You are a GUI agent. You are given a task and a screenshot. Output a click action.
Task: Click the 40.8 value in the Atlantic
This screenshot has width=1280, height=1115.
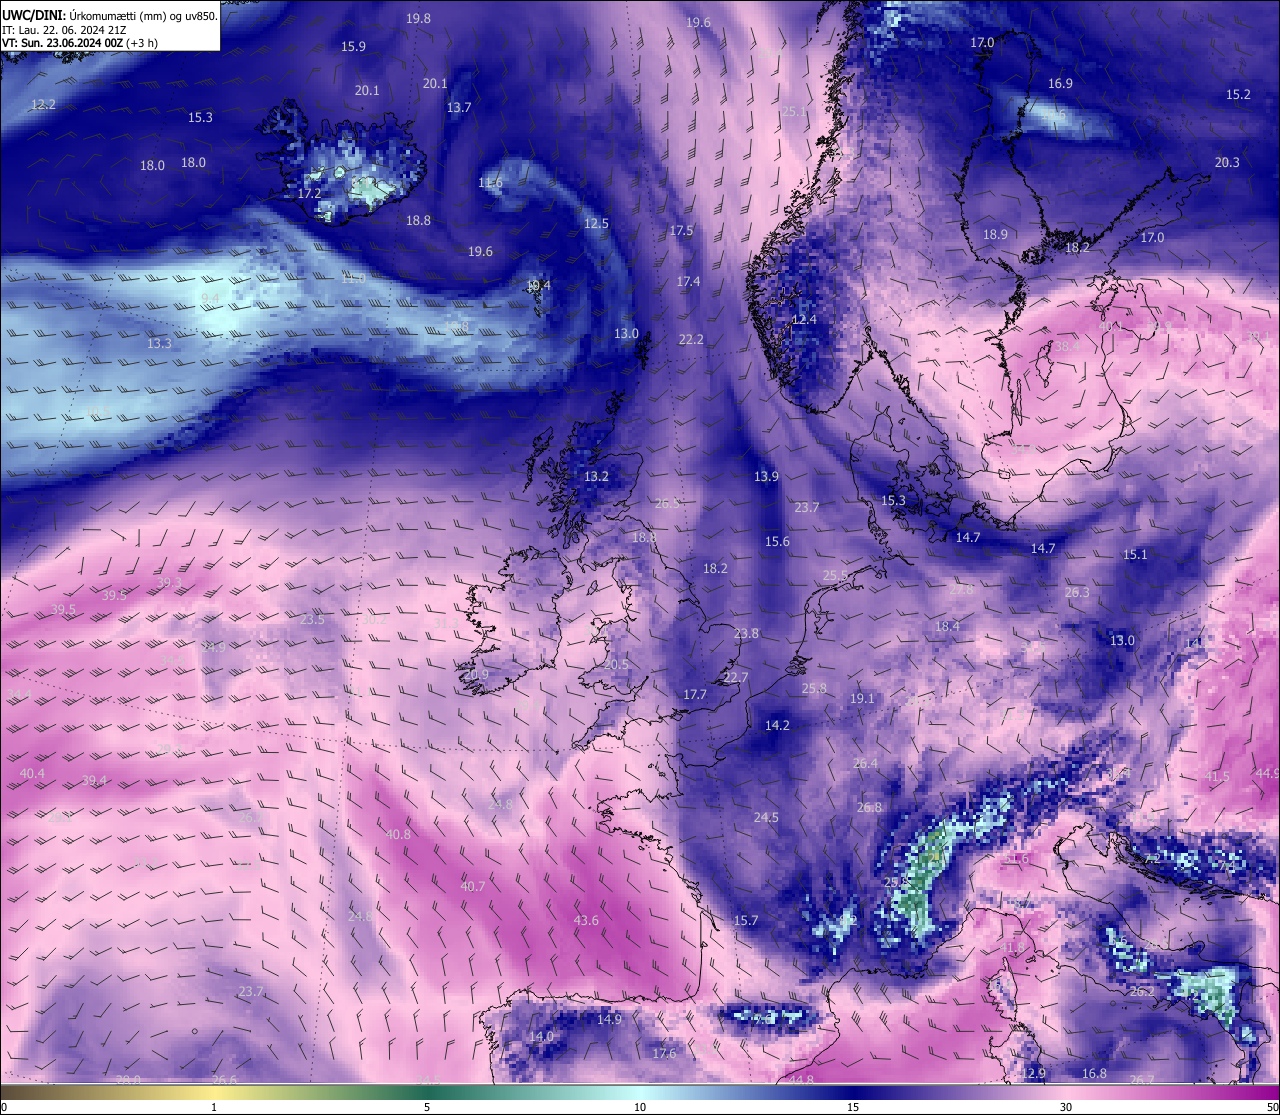pos(398,835)
